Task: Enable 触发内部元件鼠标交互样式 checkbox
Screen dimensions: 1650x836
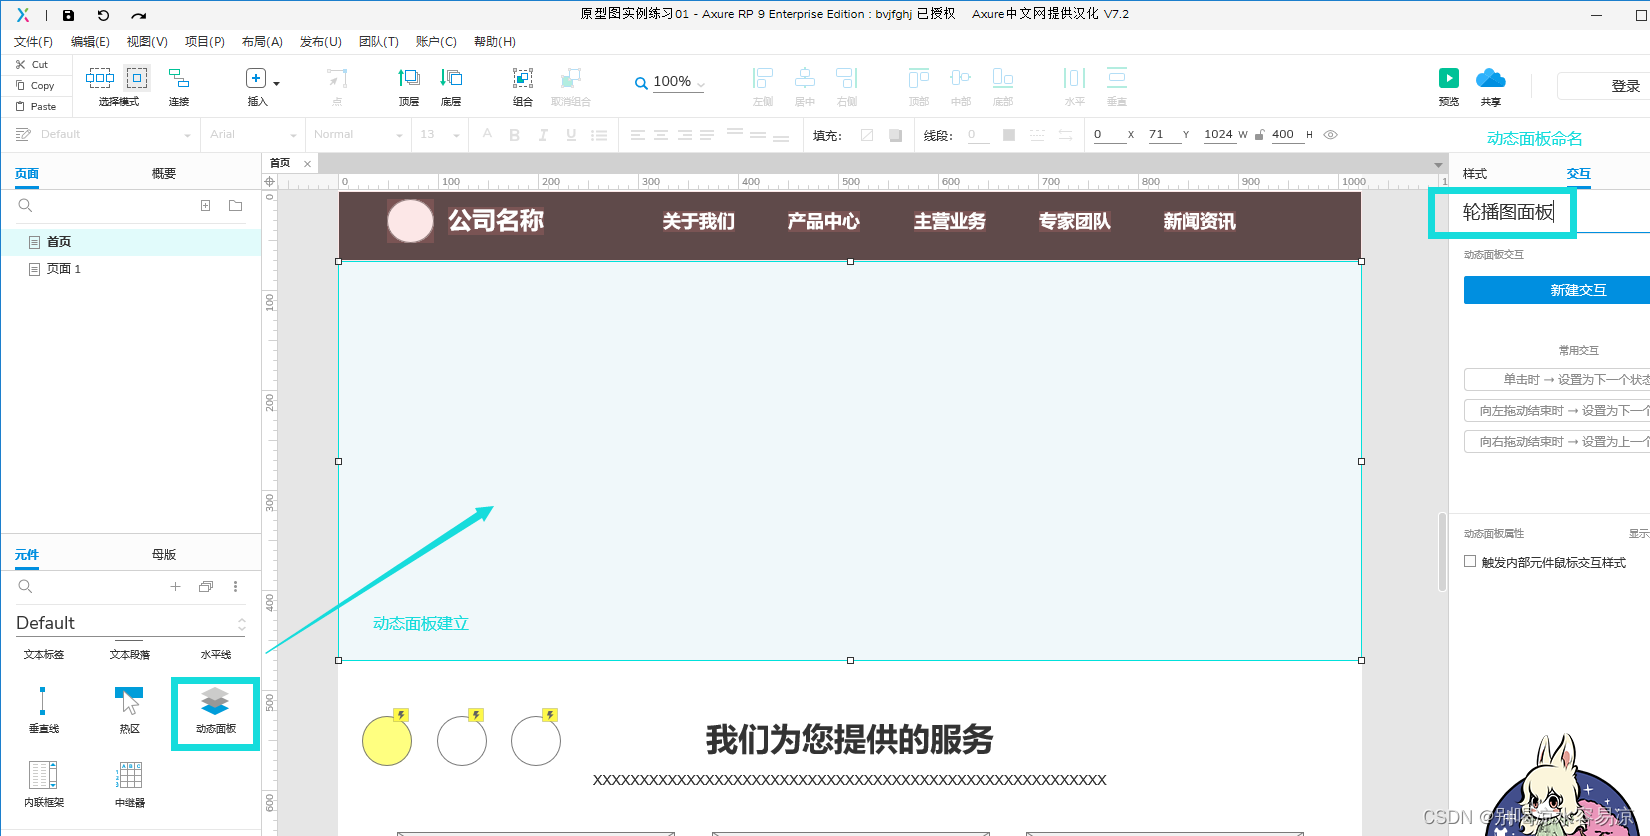Action: [1470, 562]
